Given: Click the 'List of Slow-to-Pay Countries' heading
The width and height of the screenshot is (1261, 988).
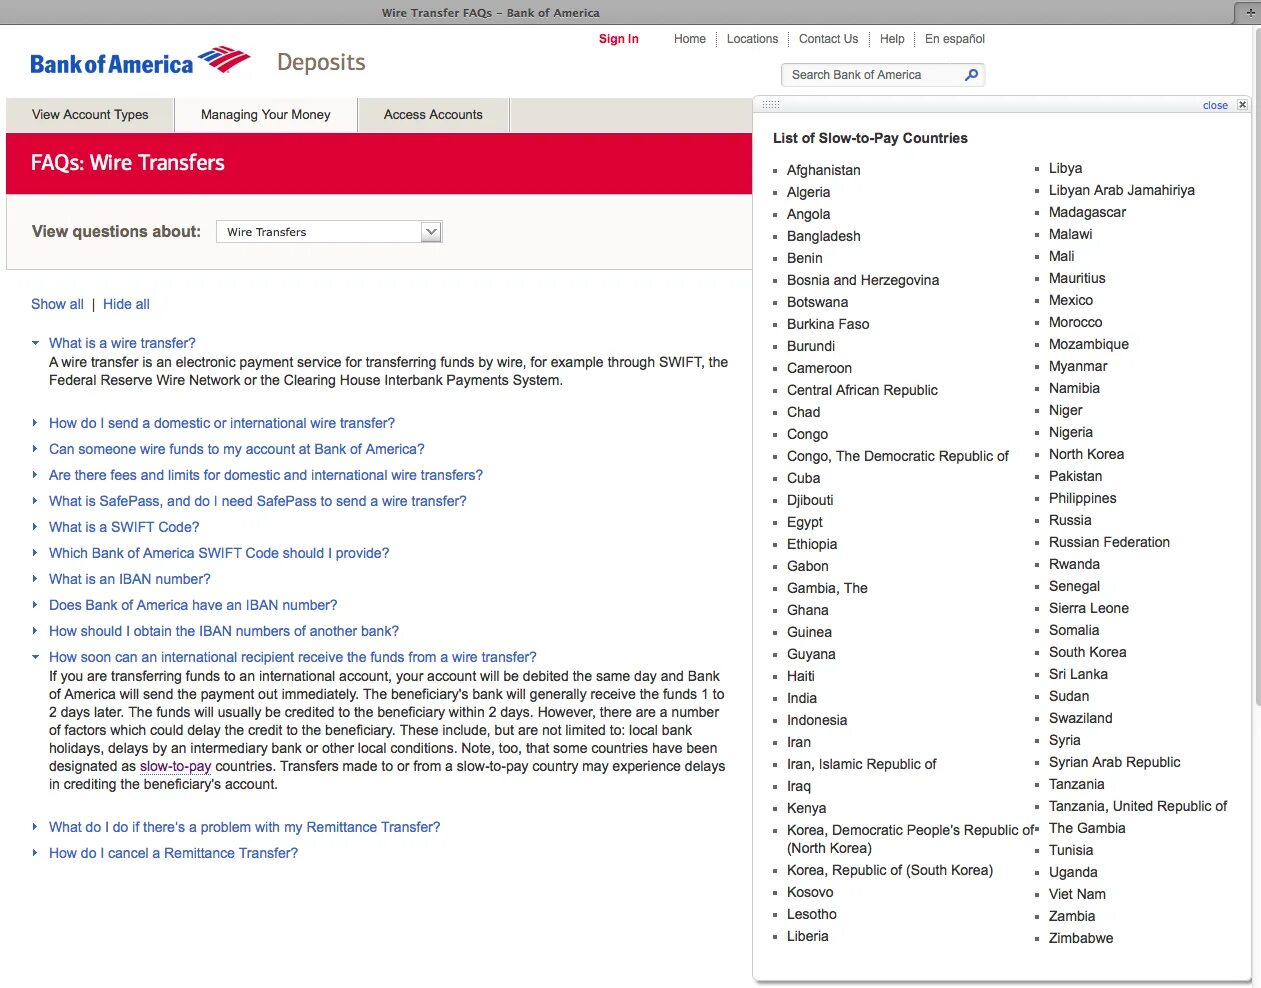Looking at the screenshot, I should (x=870, y=138).
